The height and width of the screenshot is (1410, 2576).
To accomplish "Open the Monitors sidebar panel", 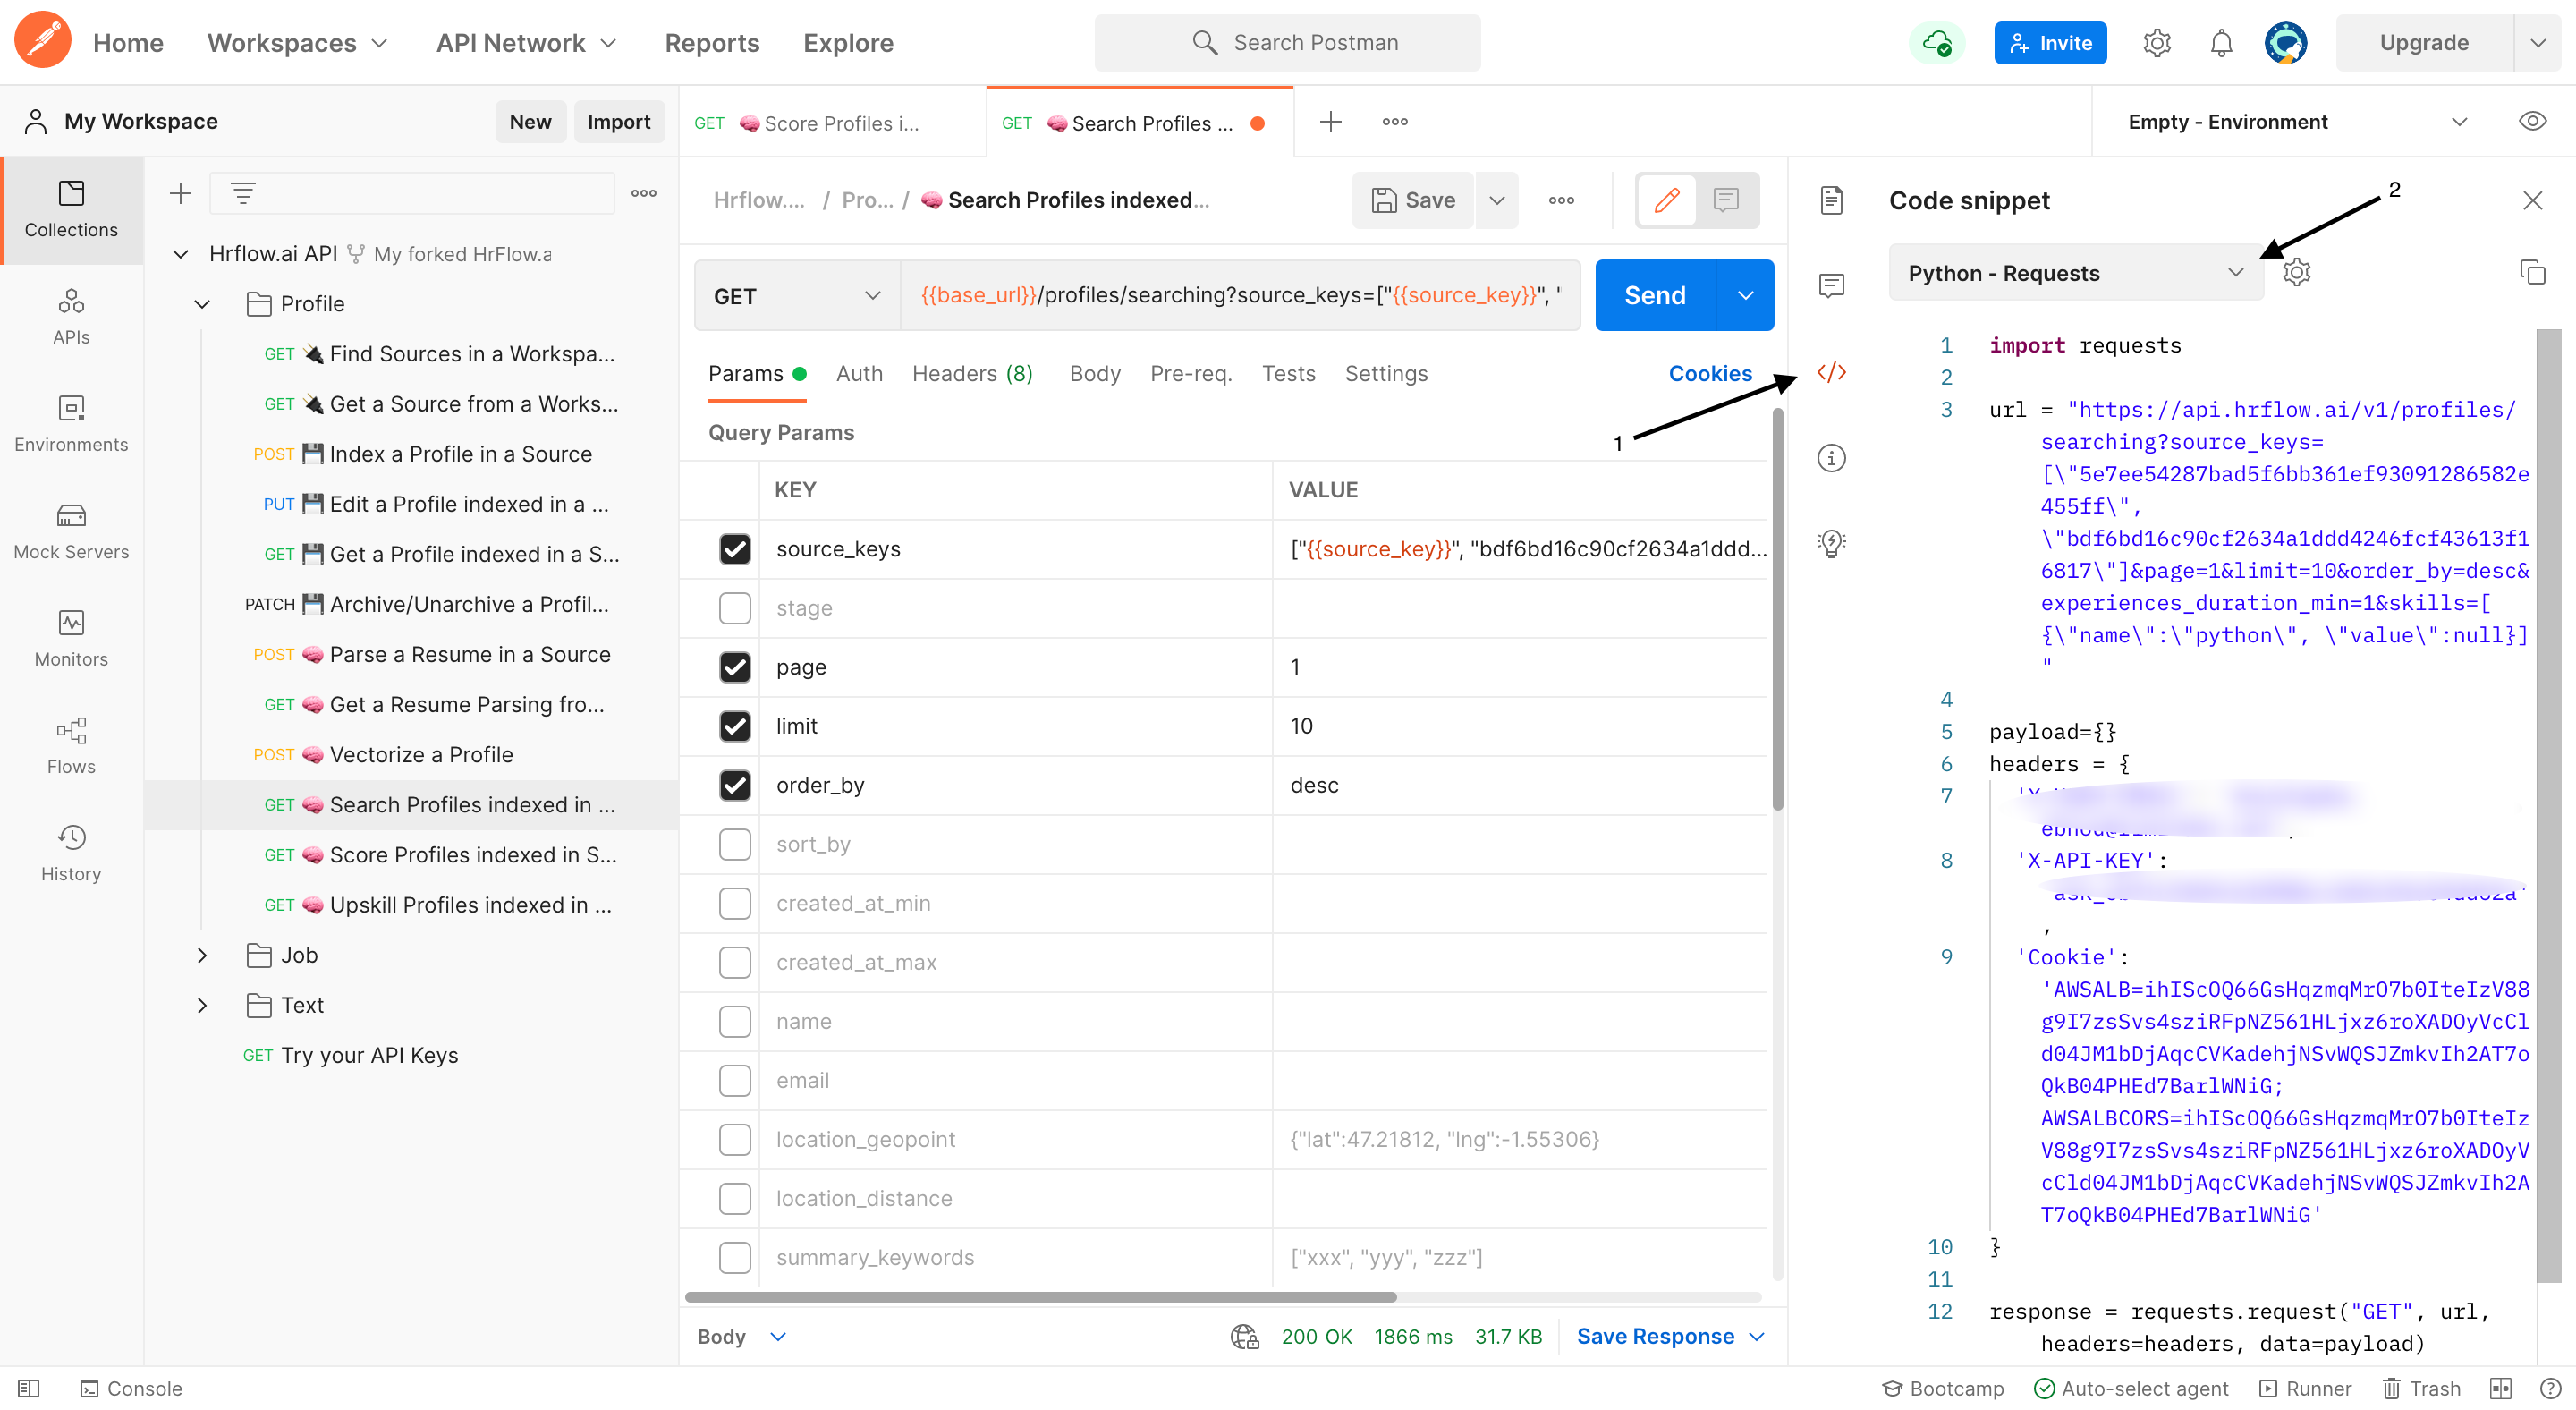I will tap(71, 638).
